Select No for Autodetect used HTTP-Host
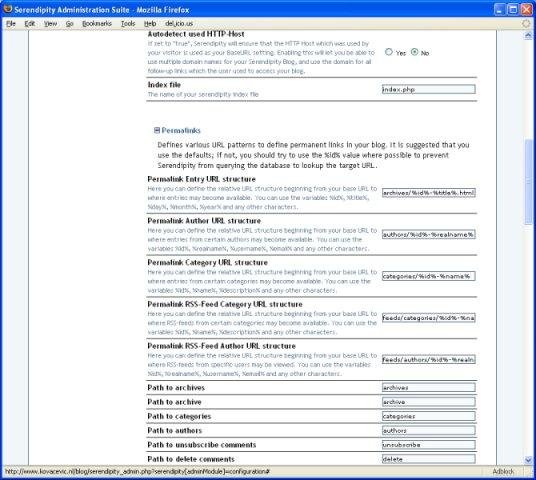The height and width of the screenshot is (480, 536). point(415,52)
